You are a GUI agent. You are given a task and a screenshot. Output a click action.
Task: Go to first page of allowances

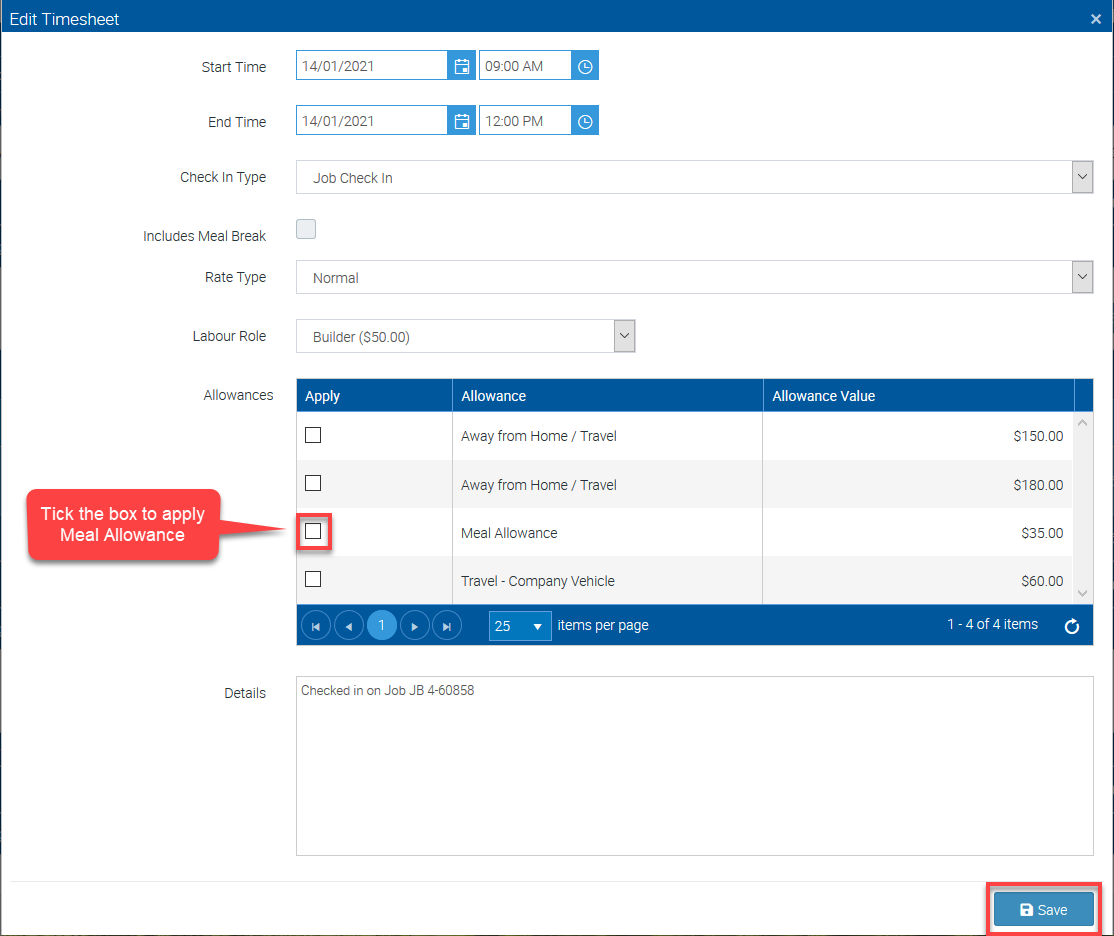[x=316, y=626]
